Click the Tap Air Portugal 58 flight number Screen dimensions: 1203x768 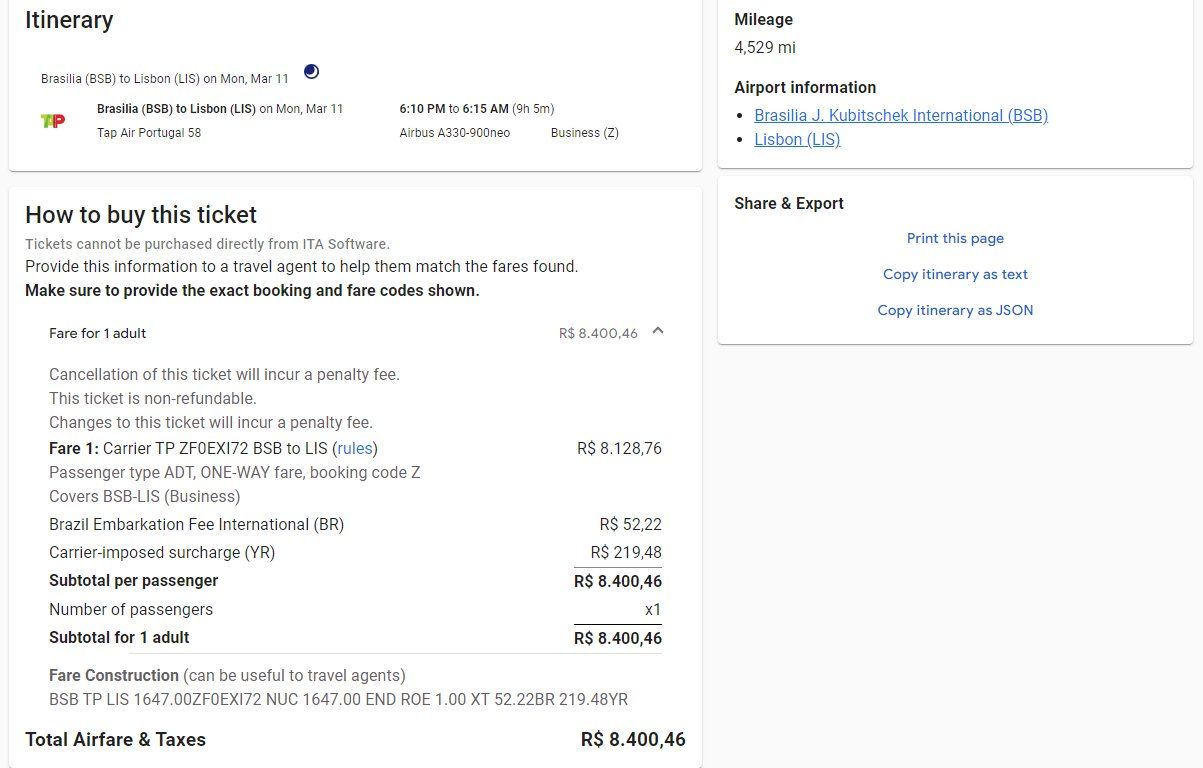click(x=149, y=133)
